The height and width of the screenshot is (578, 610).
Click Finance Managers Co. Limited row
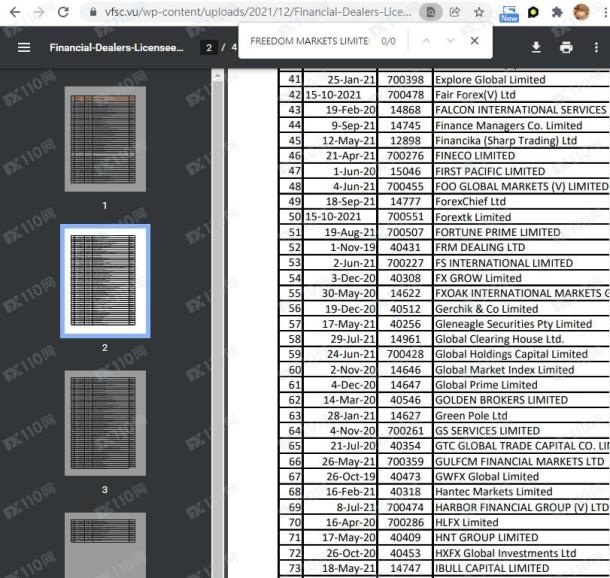tap(444, 125)
